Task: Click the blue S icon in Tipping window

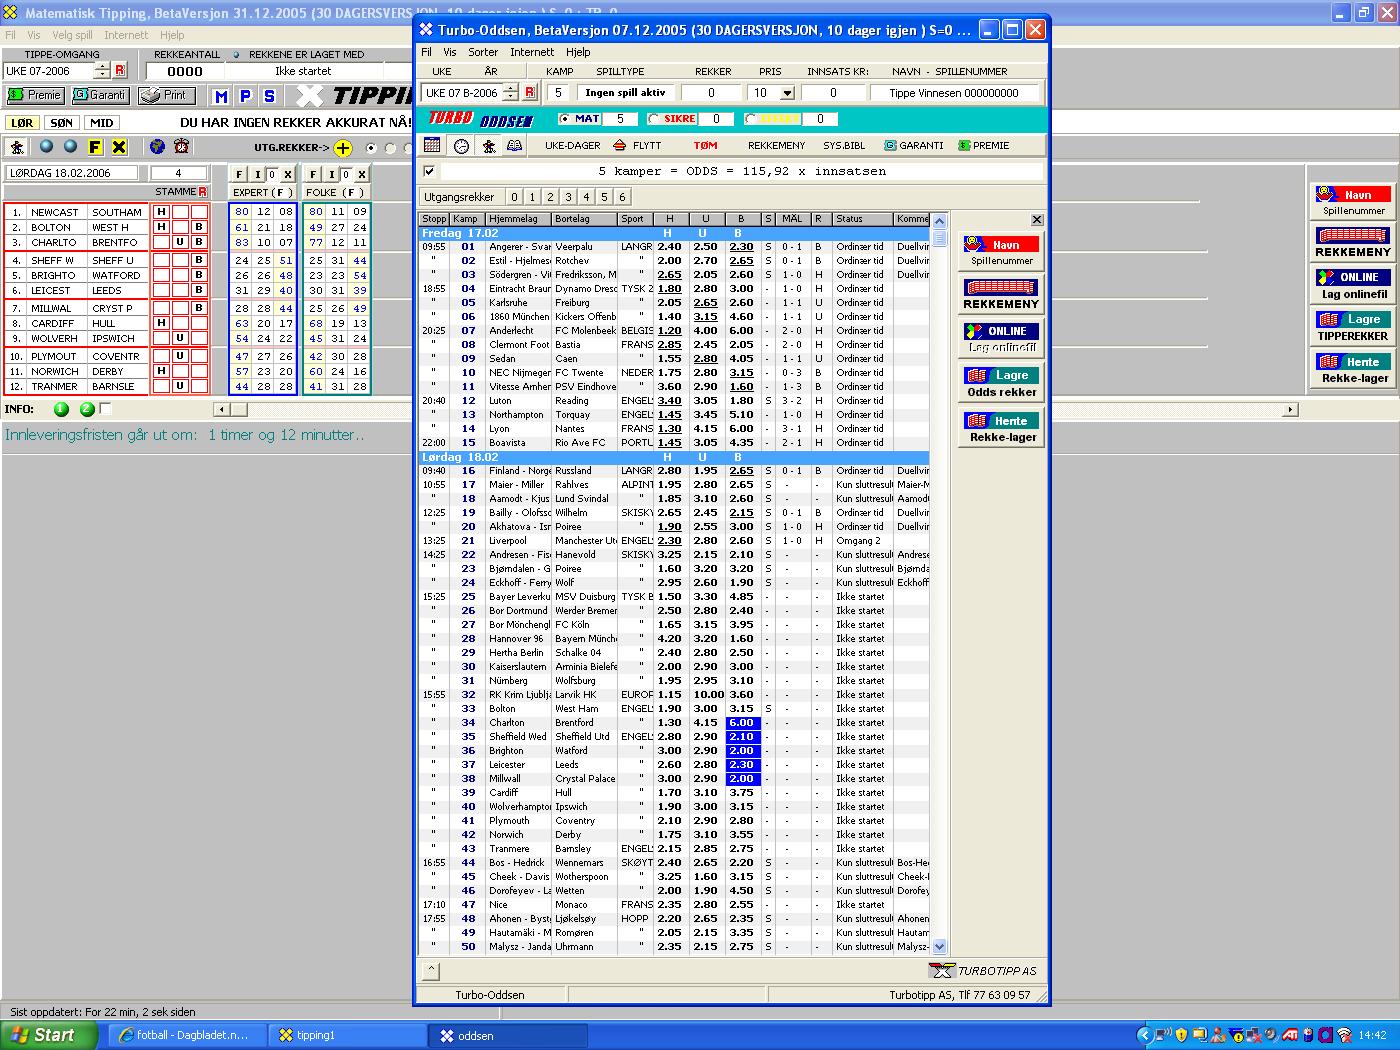Action: tap(269, 96)
